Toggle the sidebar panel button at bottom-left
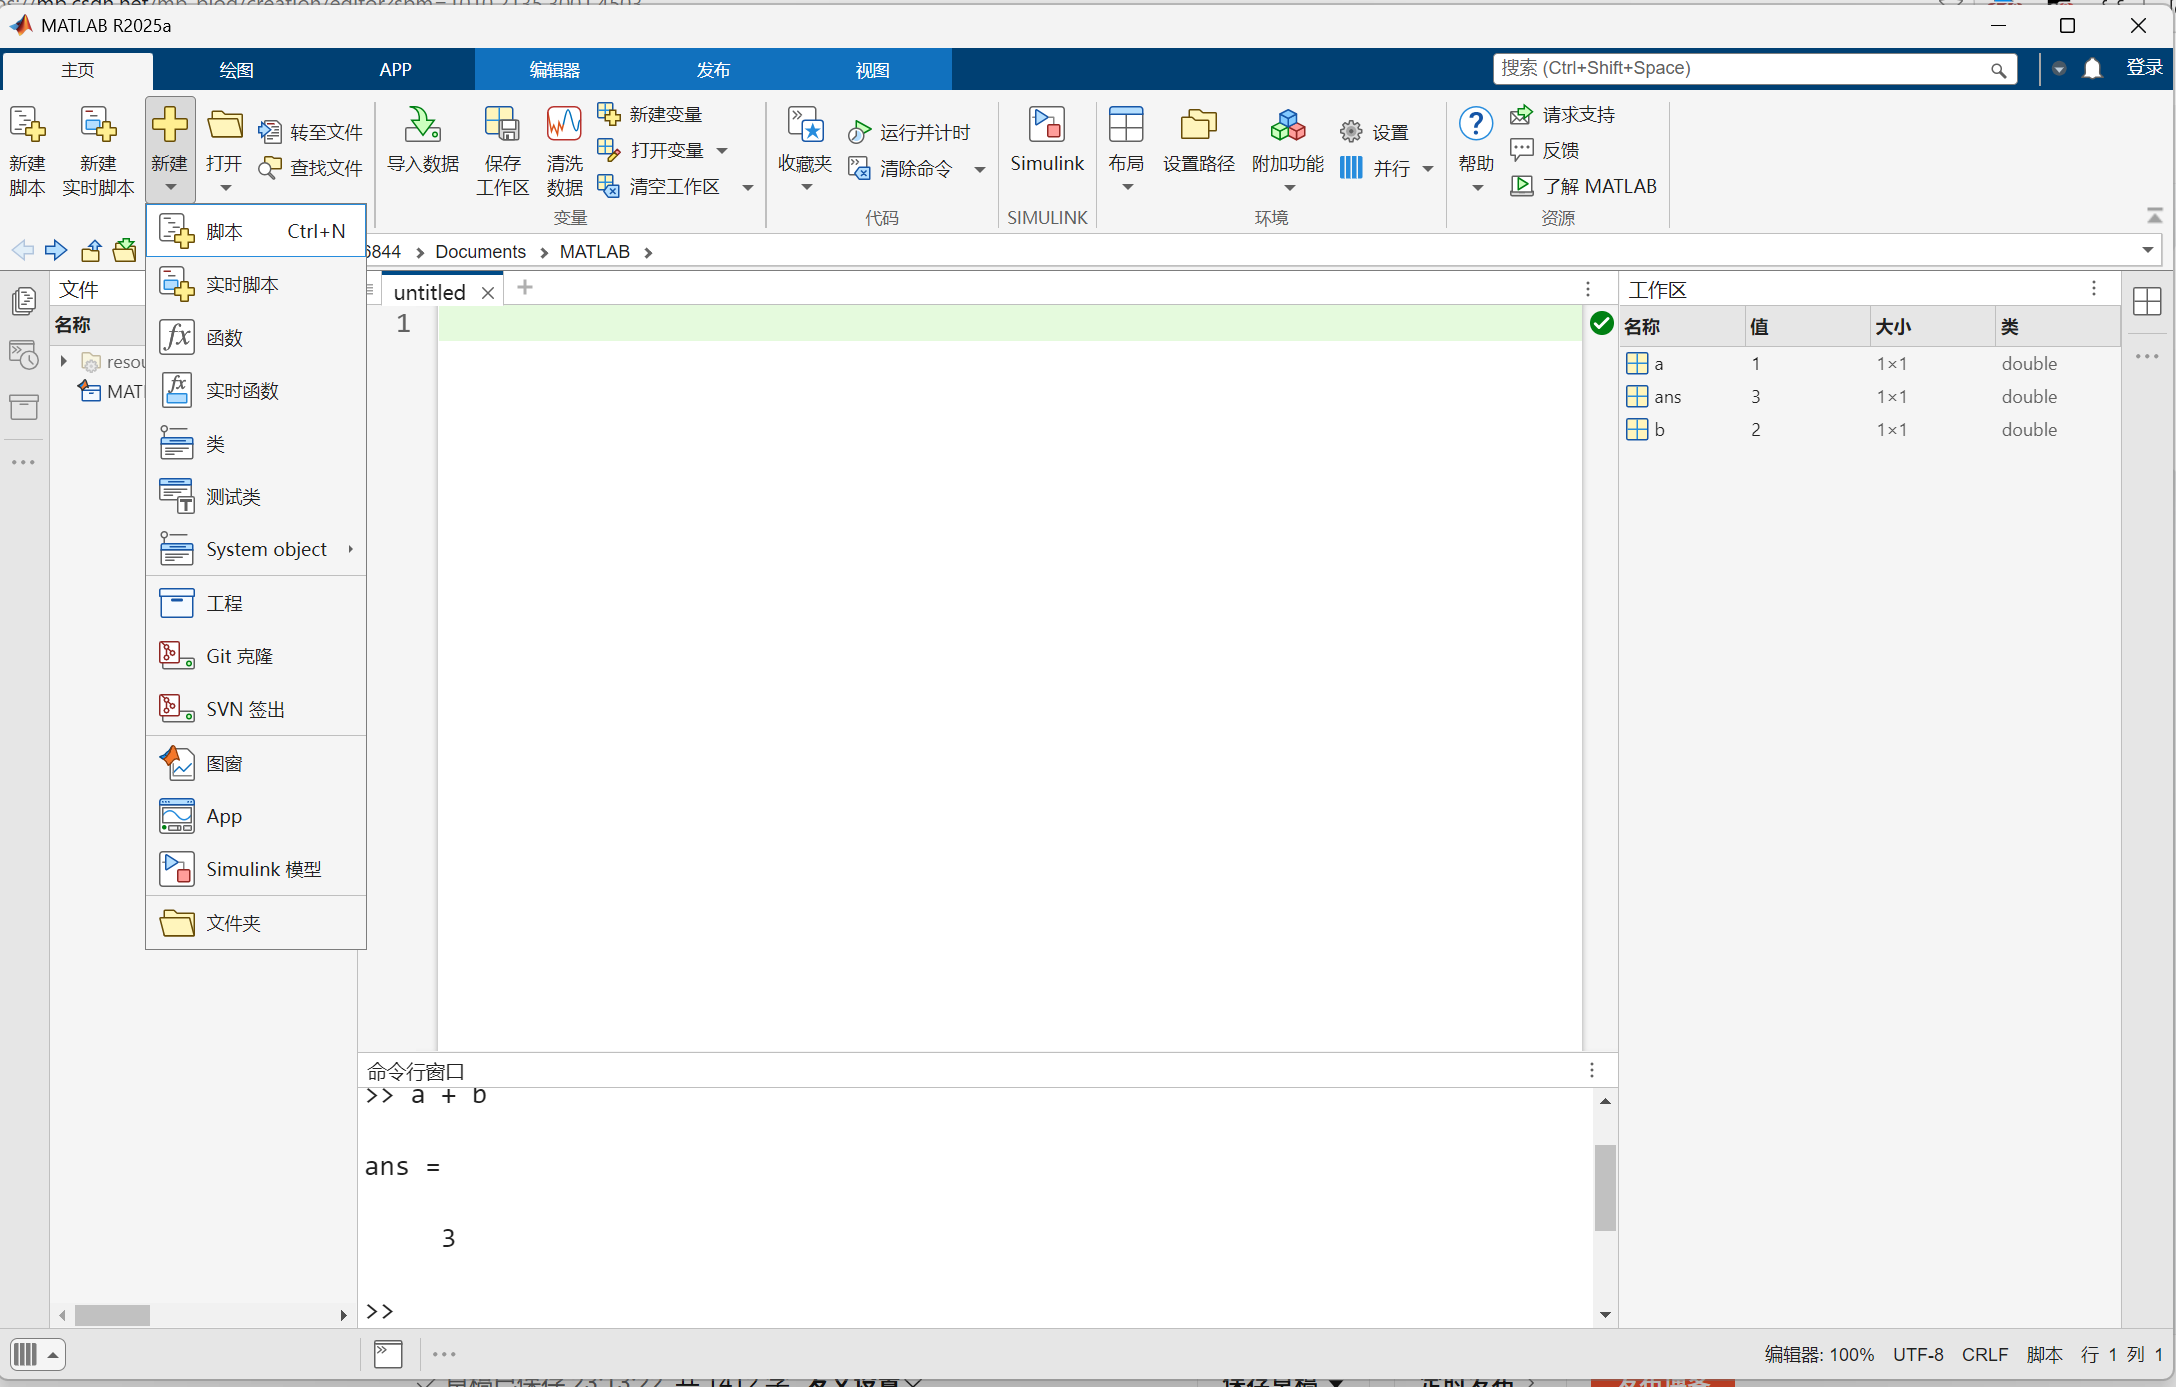 click(x=37, y=1355)
